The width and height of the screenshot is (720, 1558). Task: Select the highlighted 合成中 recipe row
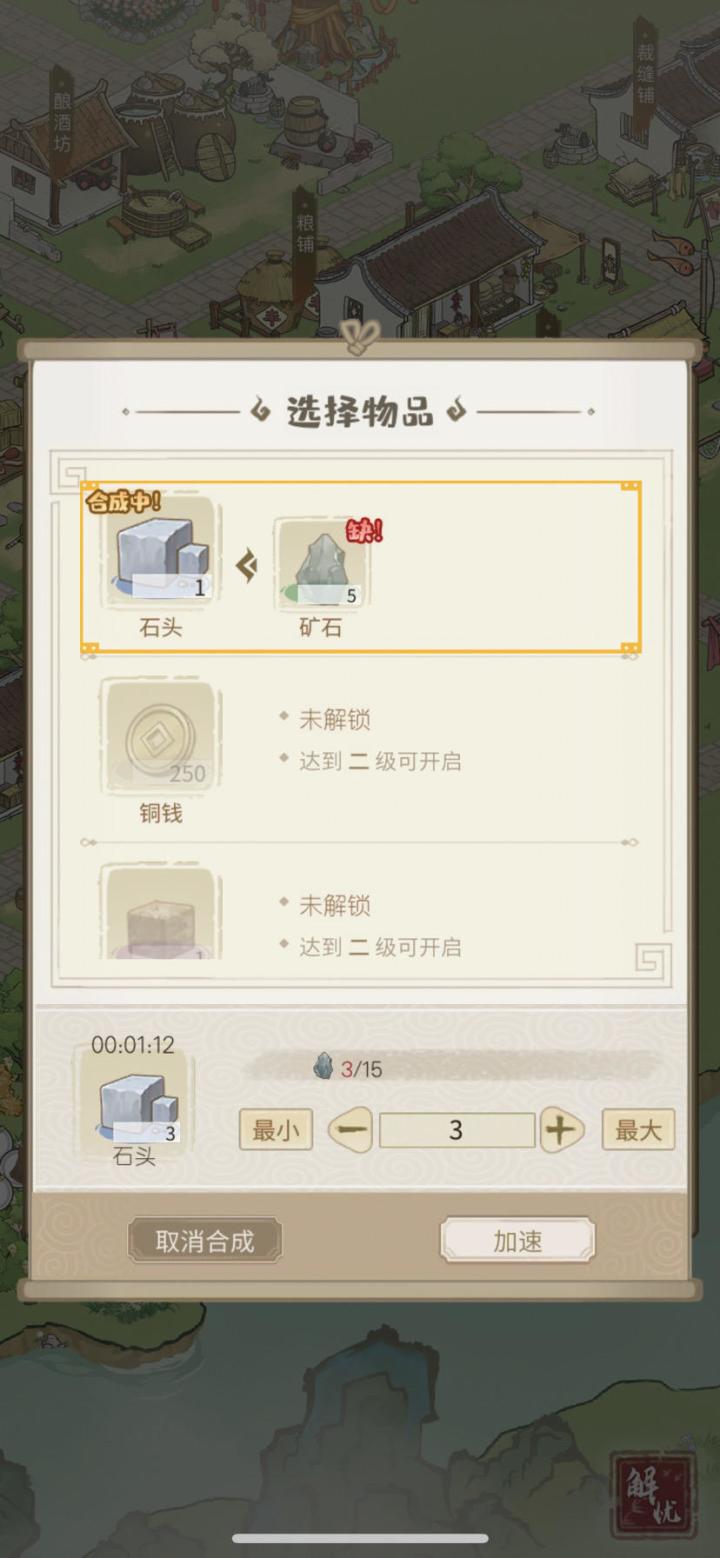click(361, 567)
